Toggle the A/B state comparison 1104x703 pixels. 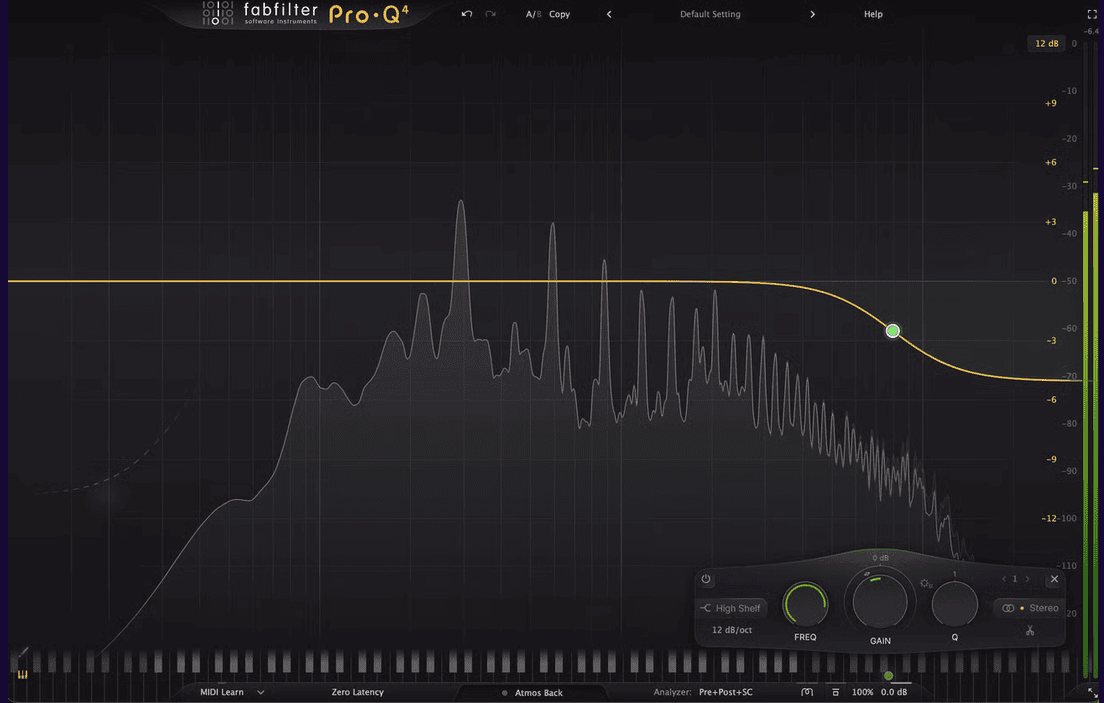(534, 14)
